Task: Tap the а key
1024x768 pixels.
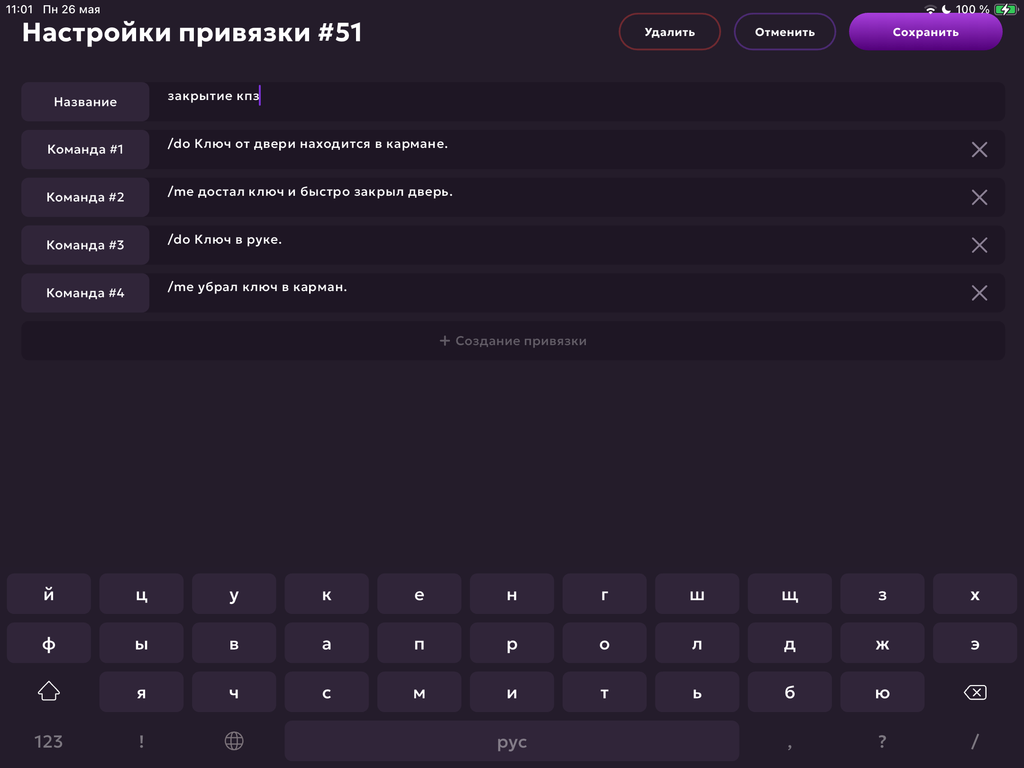Action: point(327,643)
